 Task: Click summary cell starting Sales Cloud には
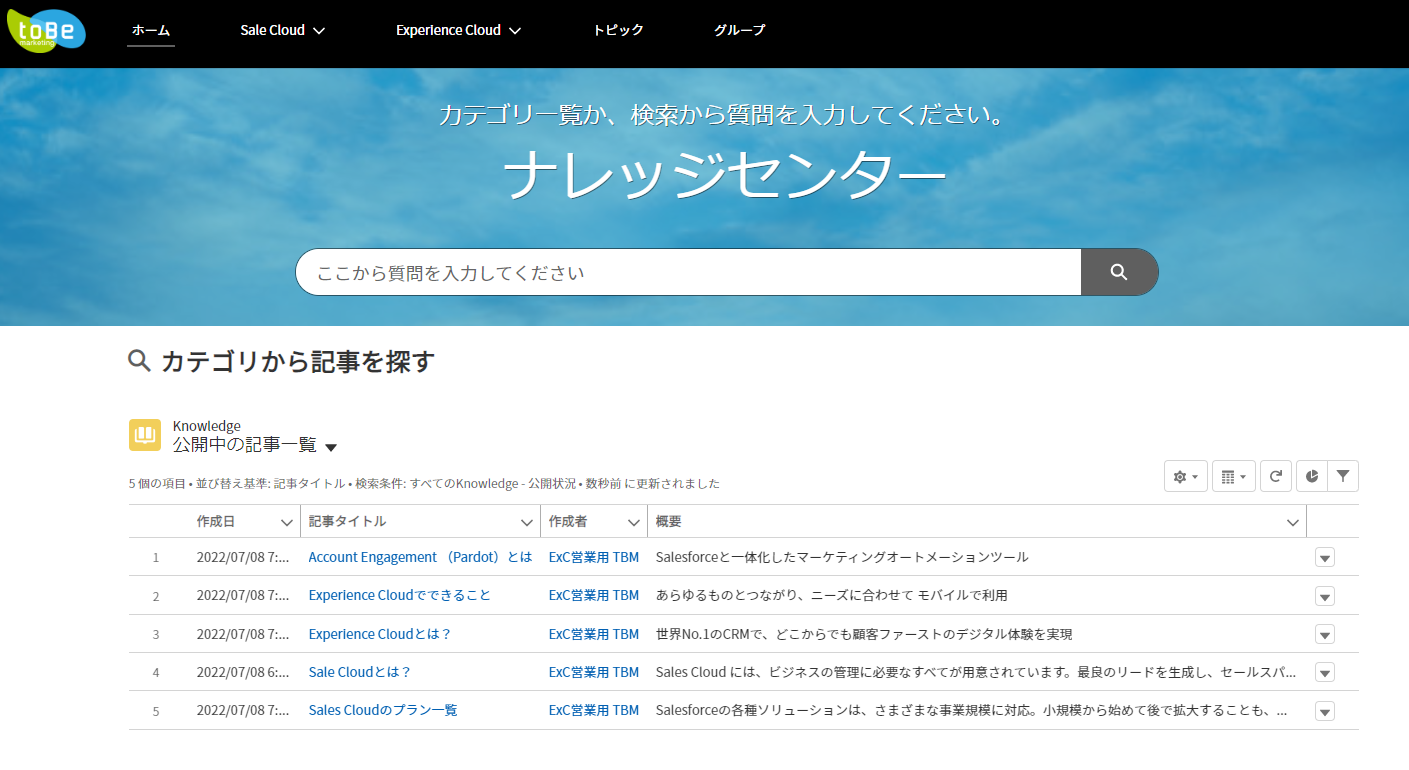tap(976, 672)
